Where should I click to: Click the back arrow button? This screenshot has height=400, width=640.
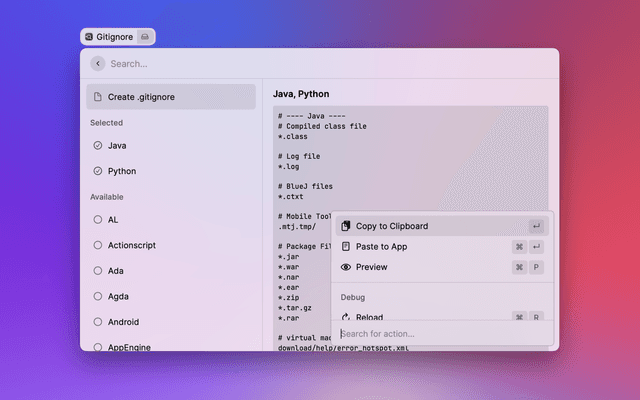point(97,63)
